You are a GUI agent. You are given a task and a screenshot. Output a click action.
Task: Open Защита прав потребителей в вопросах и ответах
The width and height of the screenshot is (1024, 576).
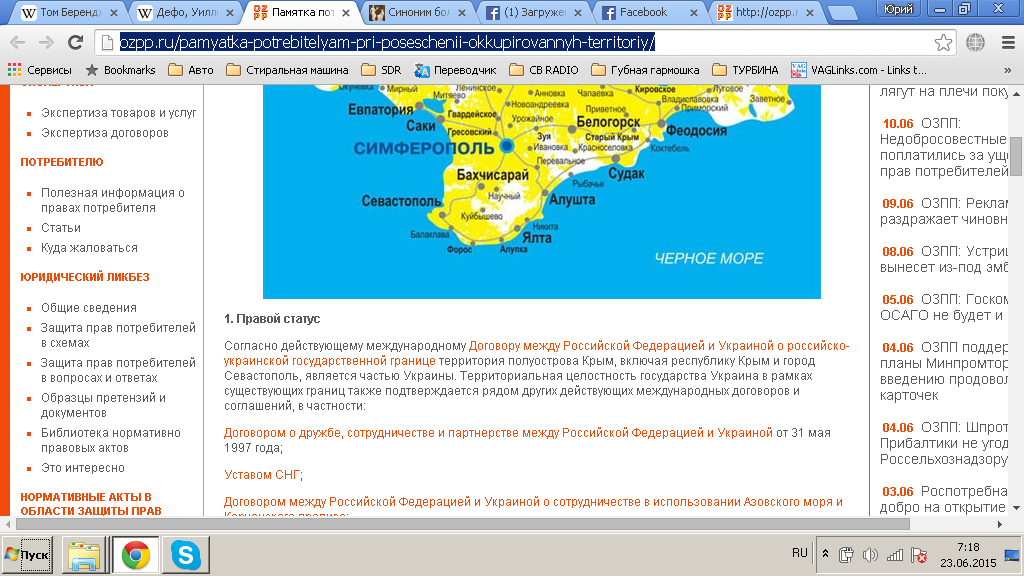(x=118, y=370)
